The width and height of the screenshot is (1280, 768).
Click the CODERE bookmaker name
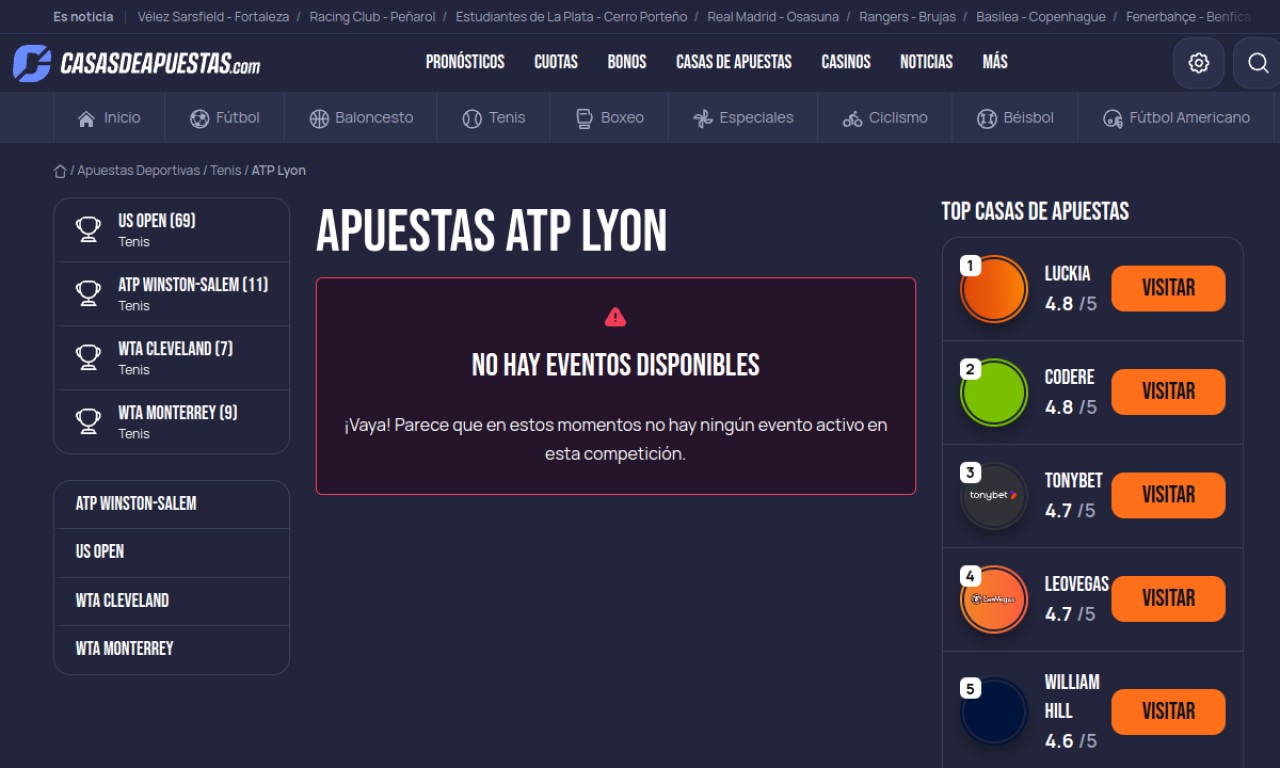pos(1069,377)
